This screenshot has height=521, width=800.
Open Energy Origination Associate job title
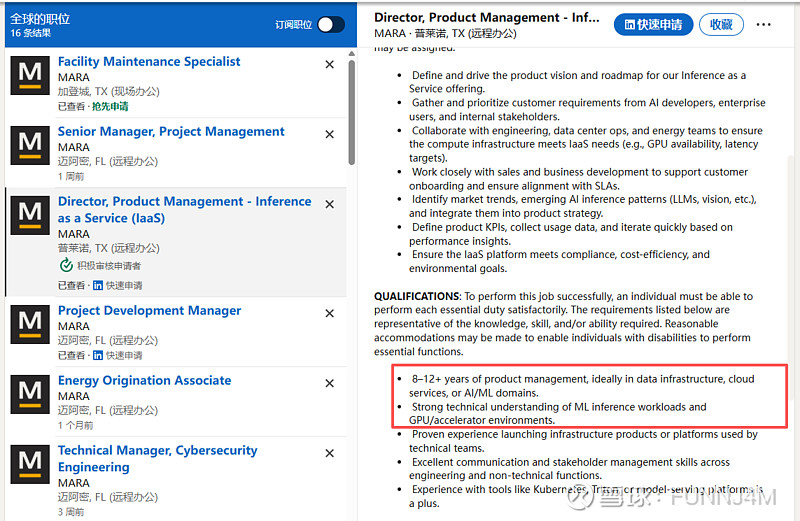144,380
